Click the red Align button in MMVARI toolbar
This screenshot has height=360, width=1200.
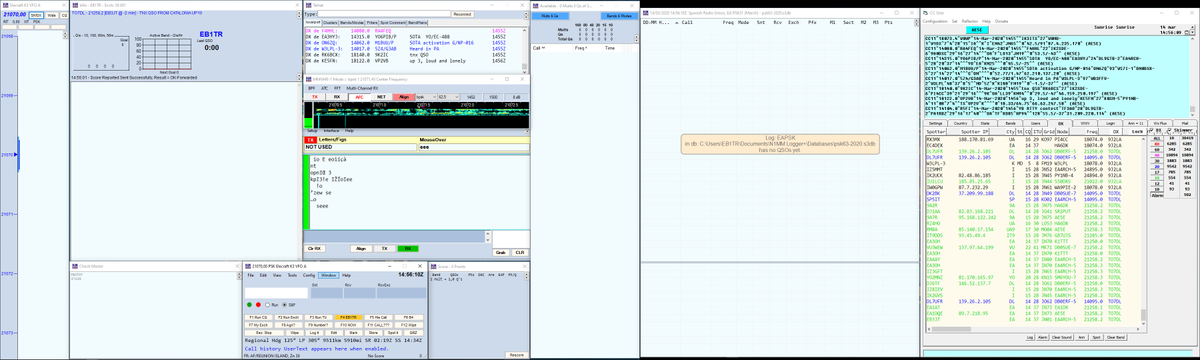(404, 96)
